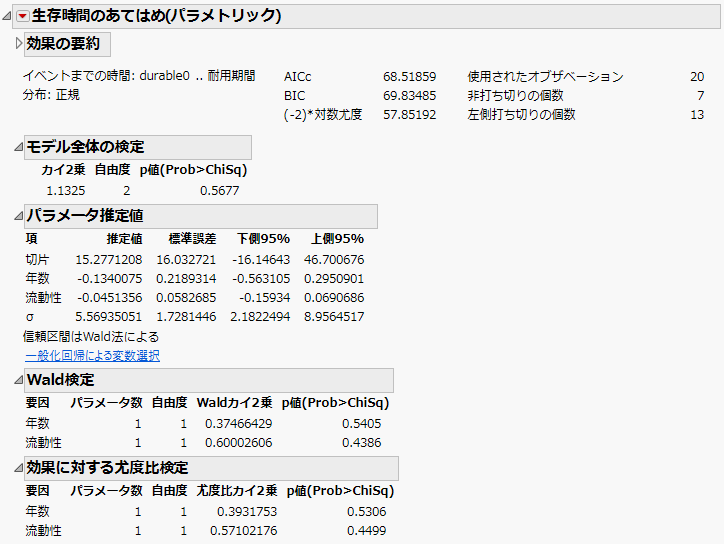Click the 左側打ち切りの個数 label
Image resolution: width=724 pixels, height=544 pixels.
[x=521, y=115]
